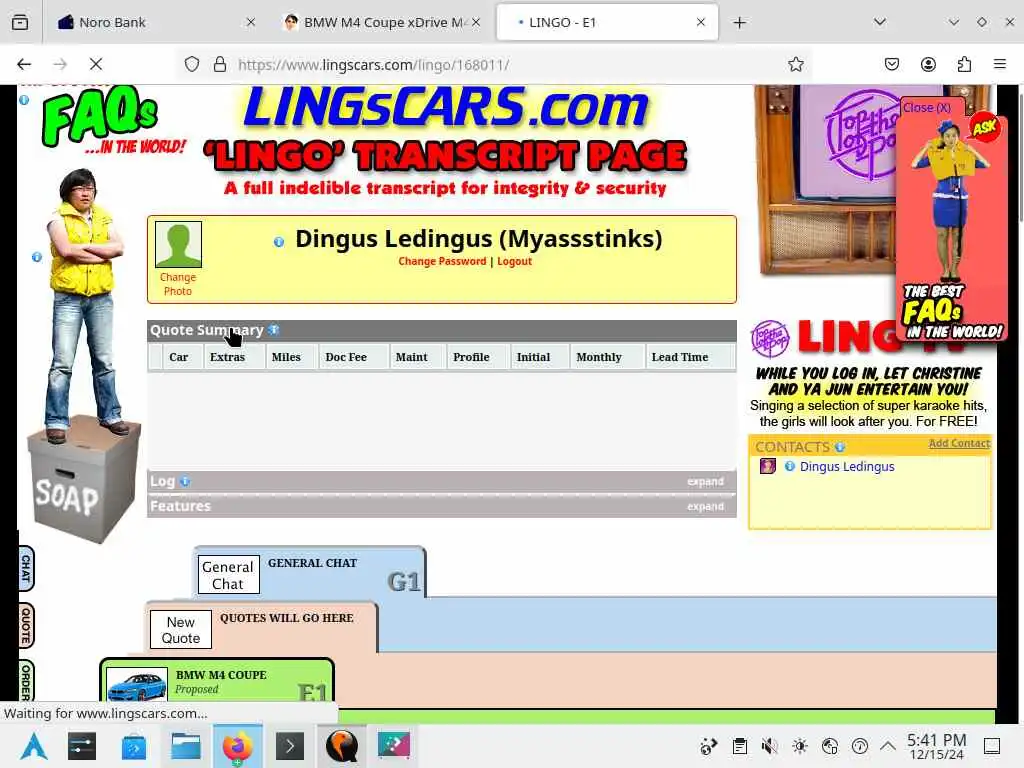
Task: Click the Logout link
Action: pos(515,261)
